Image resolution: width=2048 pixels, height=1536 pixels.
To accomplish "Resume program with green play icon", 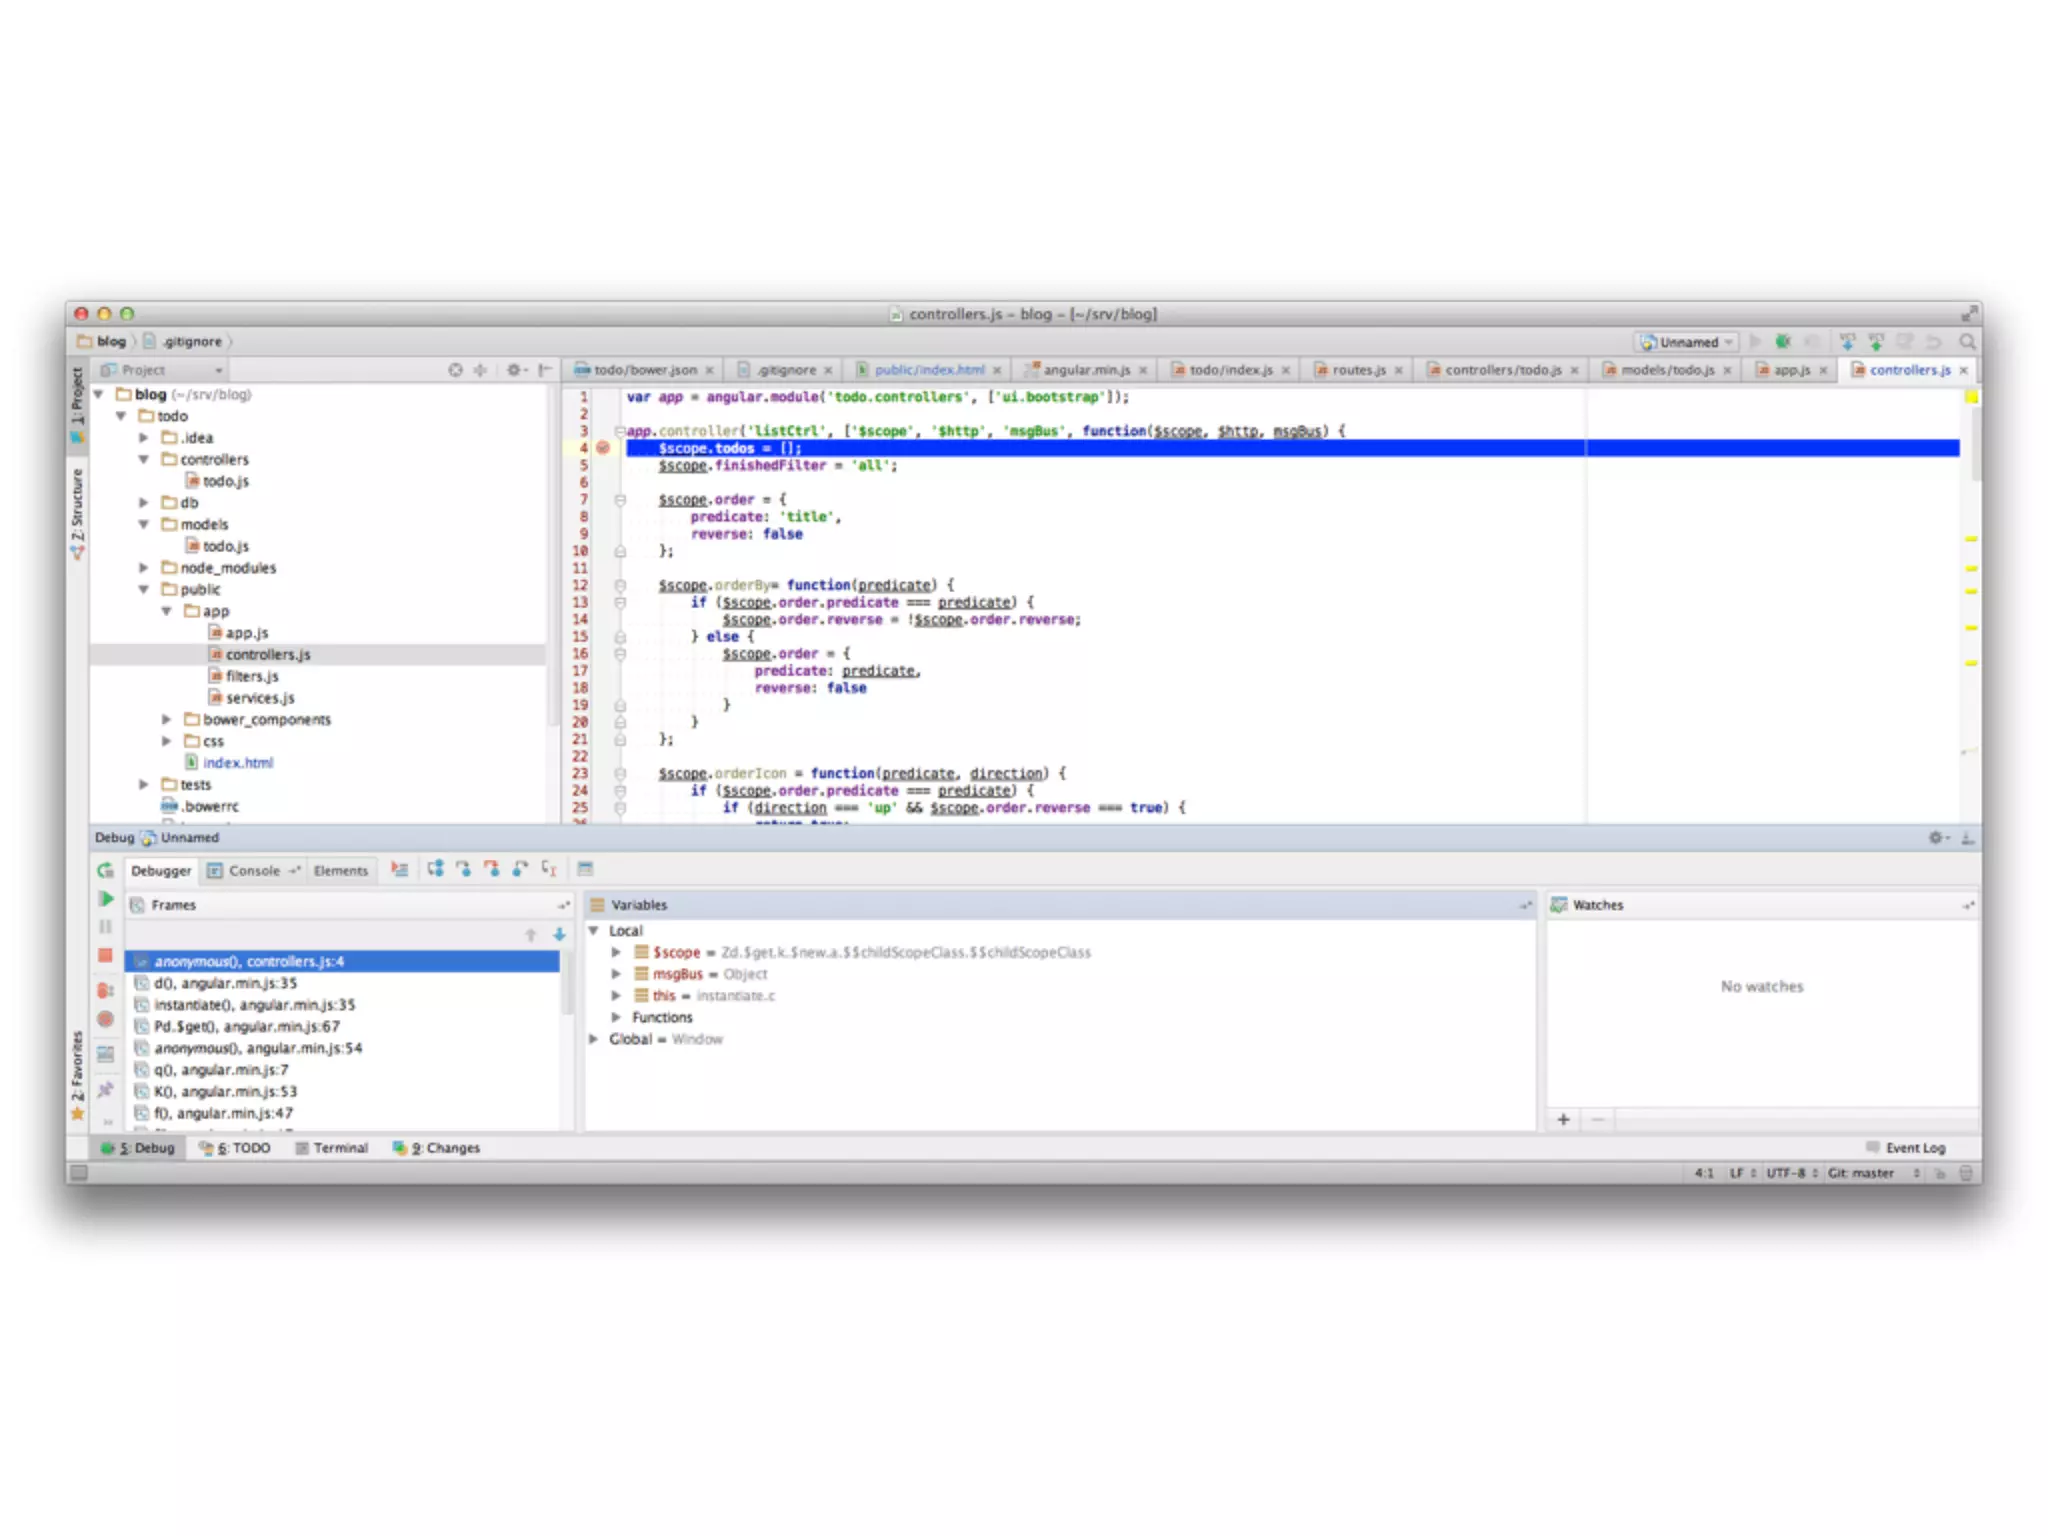I will 106,899.
